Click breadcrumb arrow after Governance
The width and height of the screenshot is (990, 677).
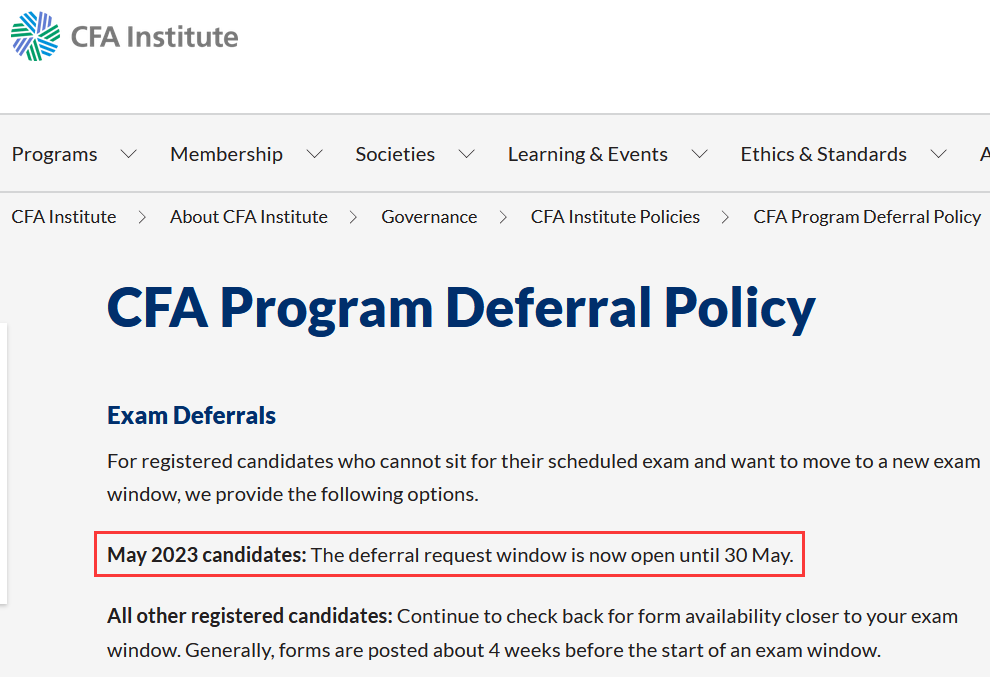pos(503,217)
